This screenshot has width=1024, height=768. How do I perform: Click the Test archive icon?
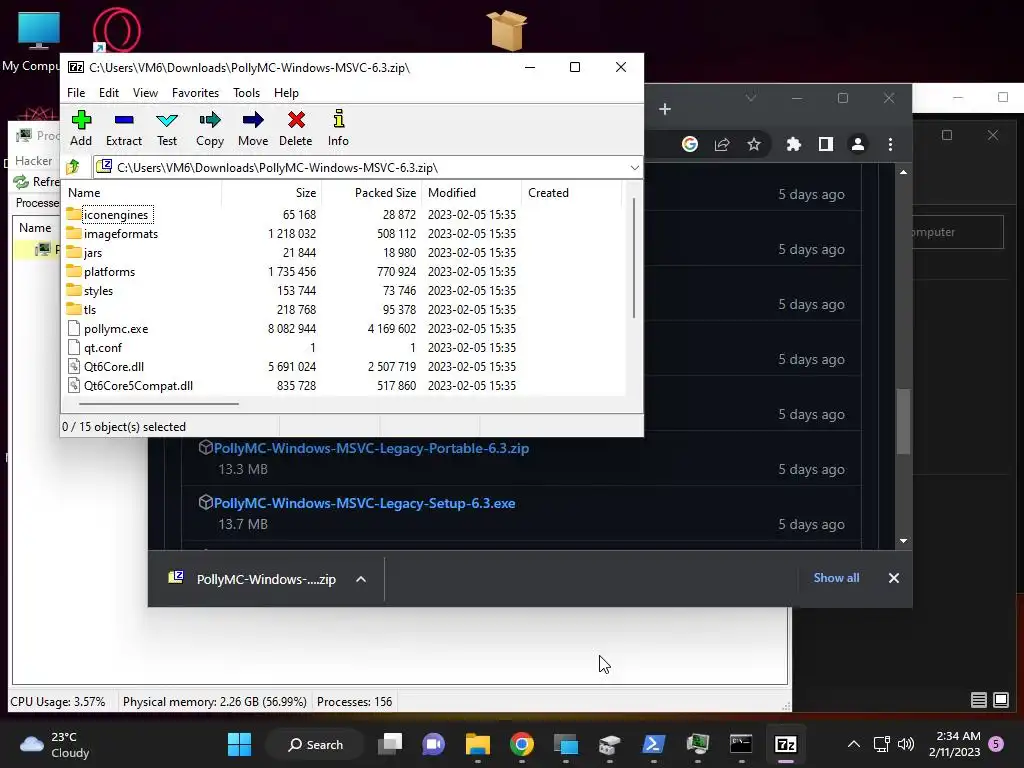point(167,129)
